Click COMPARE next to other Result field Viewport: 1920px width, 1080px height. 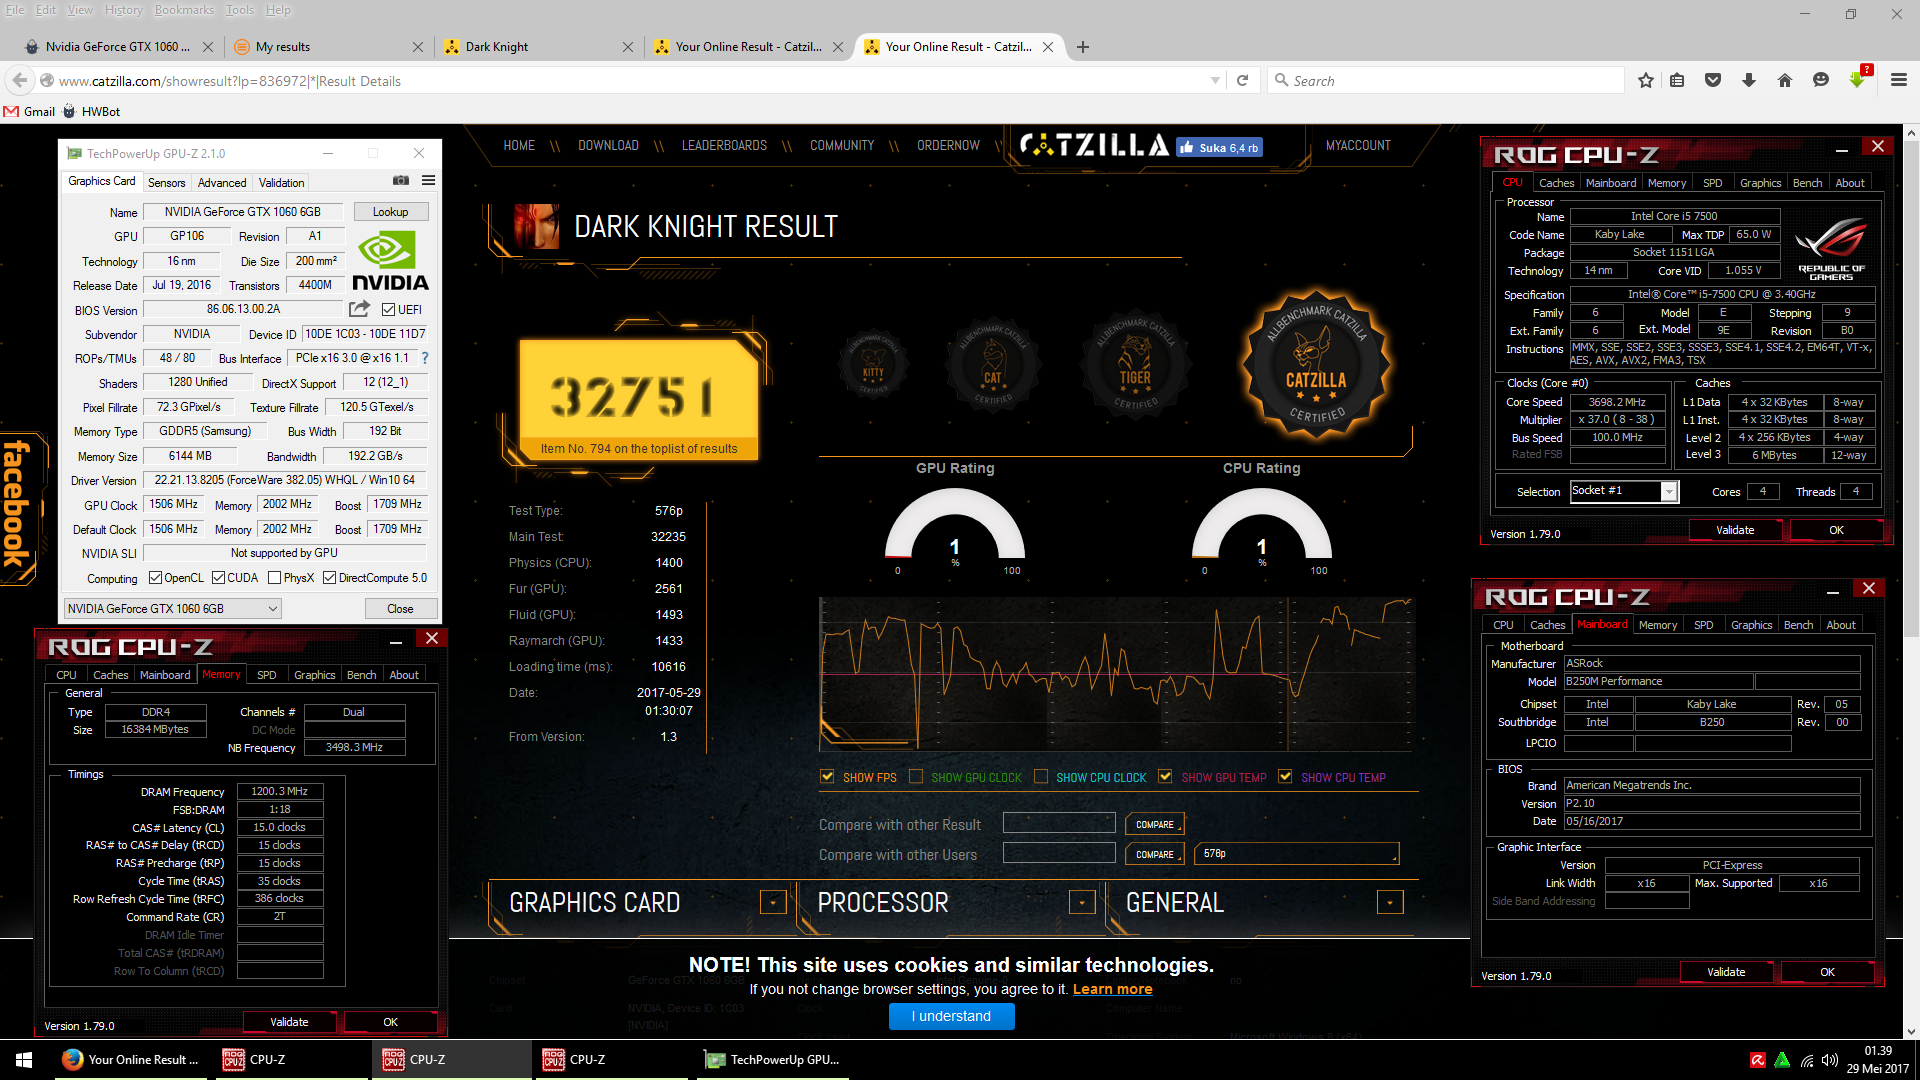click(1155, 825)
